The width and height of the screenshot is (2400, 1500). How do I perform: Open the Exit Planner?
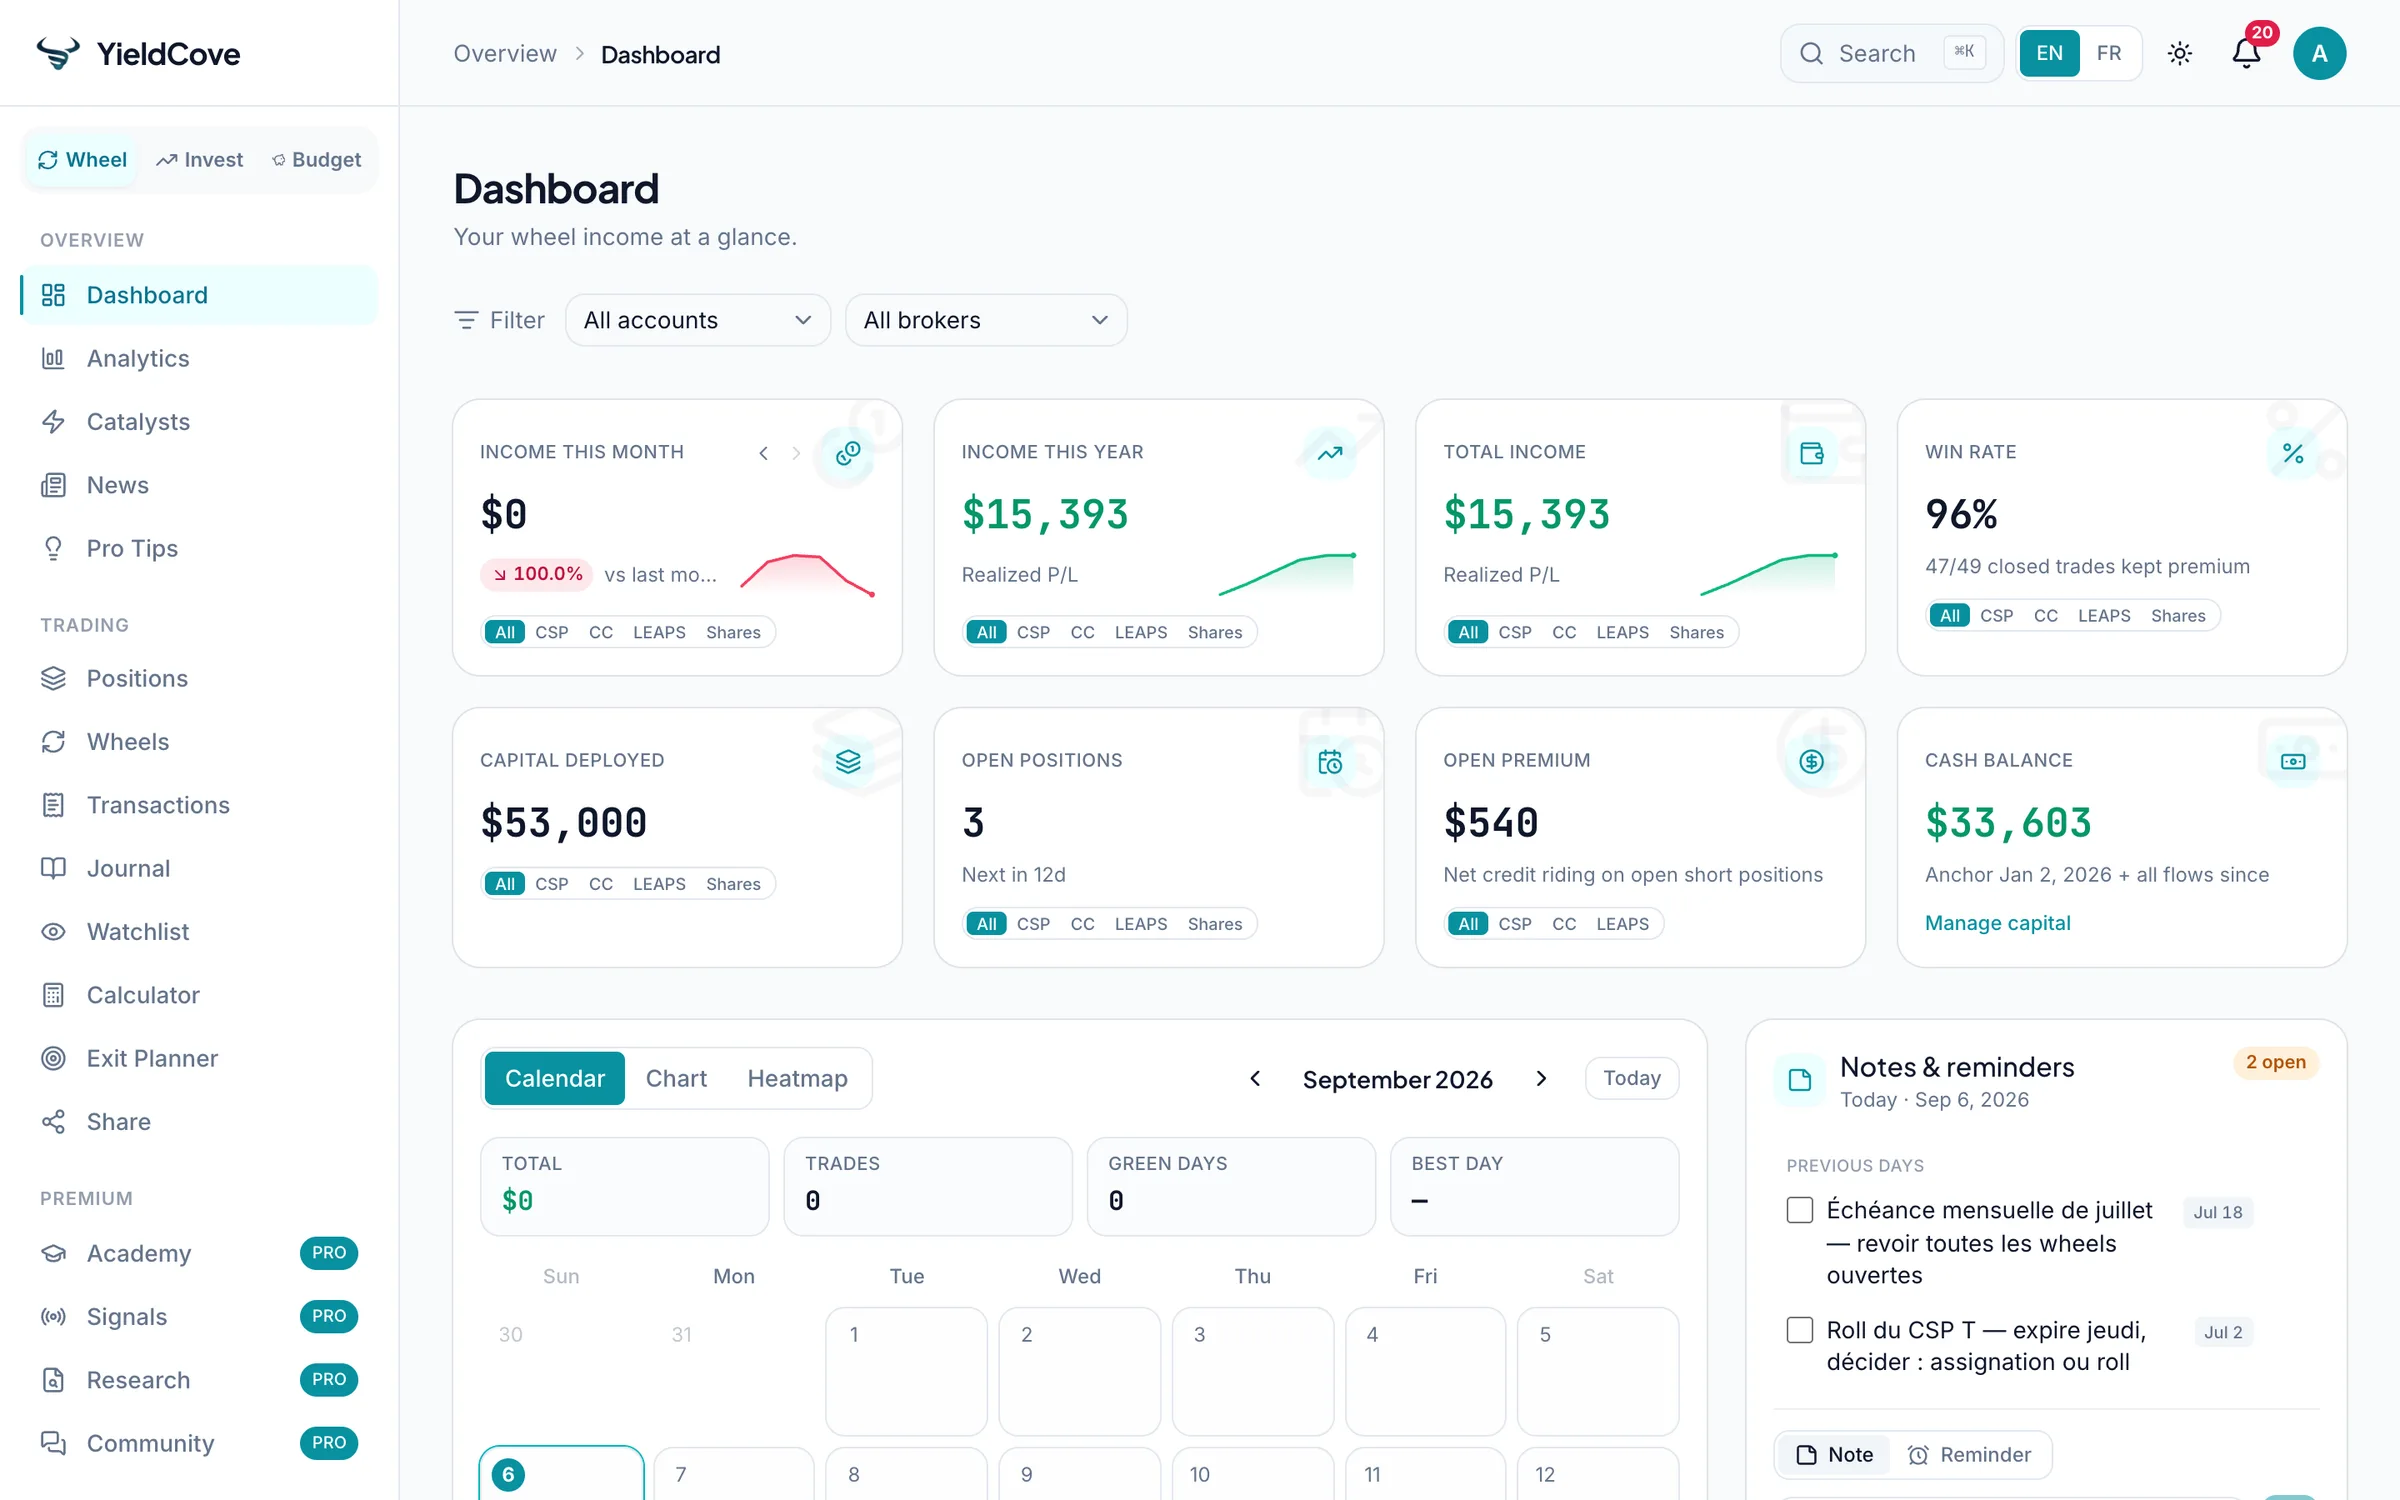pyautogui.click(x=198, y=1058)
